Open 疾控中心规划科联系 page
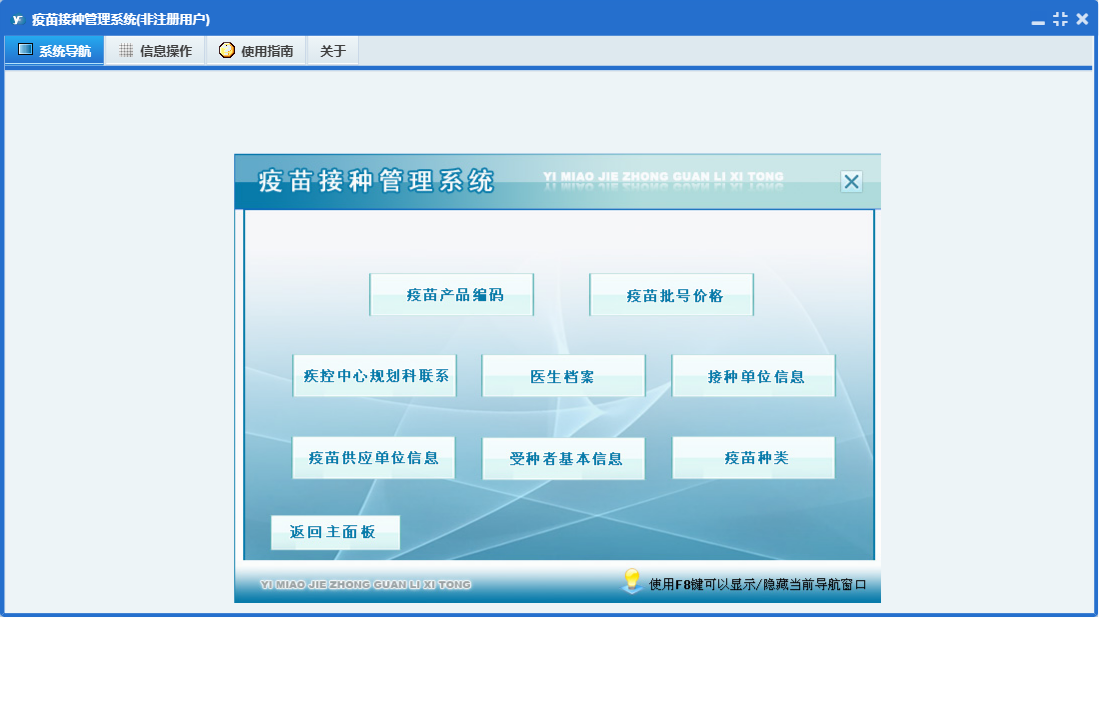The height and width of the screenshot is (723, 1099). click(374, 376)
